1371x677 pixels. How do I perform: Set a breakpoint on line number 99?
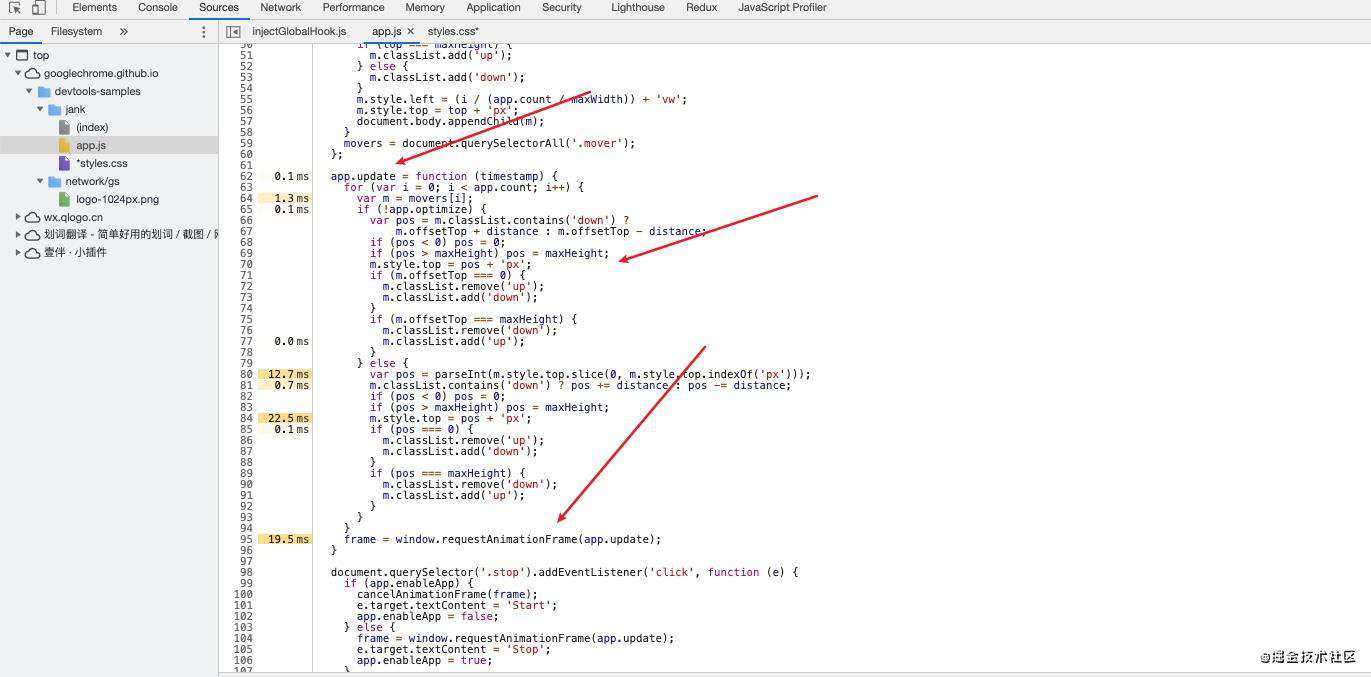coord(245,583)
